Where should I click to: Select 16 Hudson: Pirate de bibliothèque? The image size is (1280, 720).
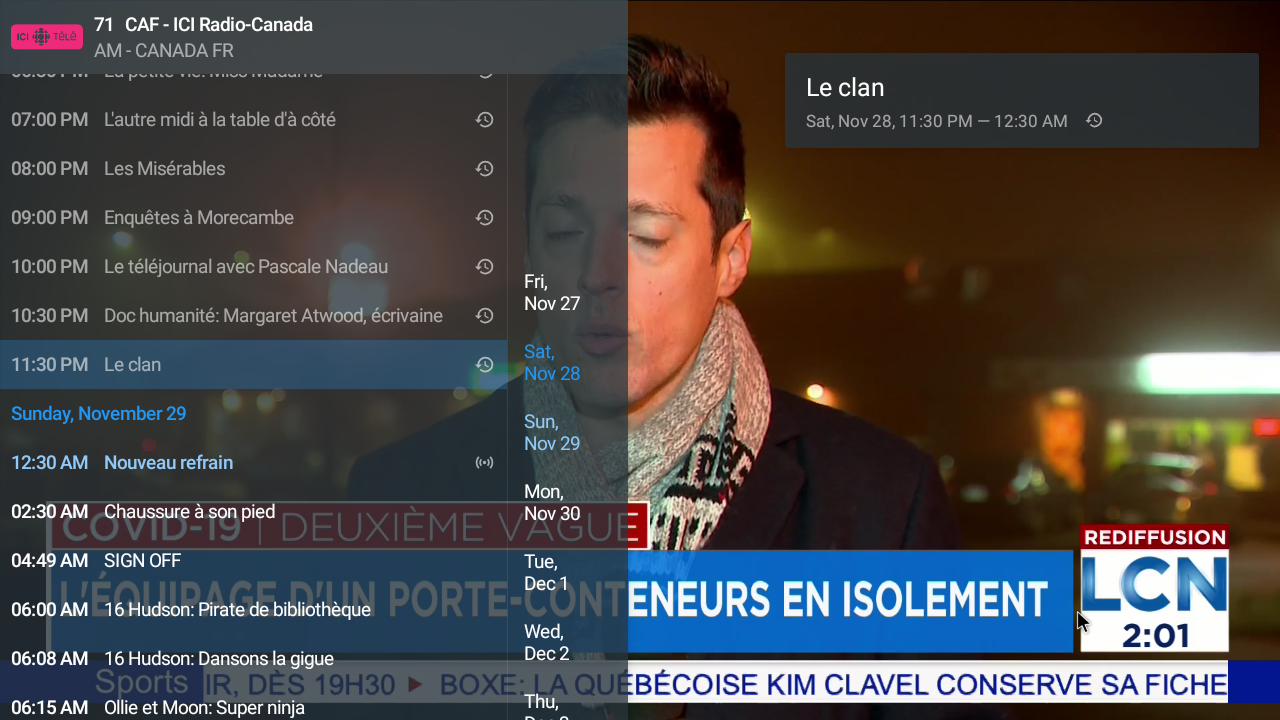point(253,610)
